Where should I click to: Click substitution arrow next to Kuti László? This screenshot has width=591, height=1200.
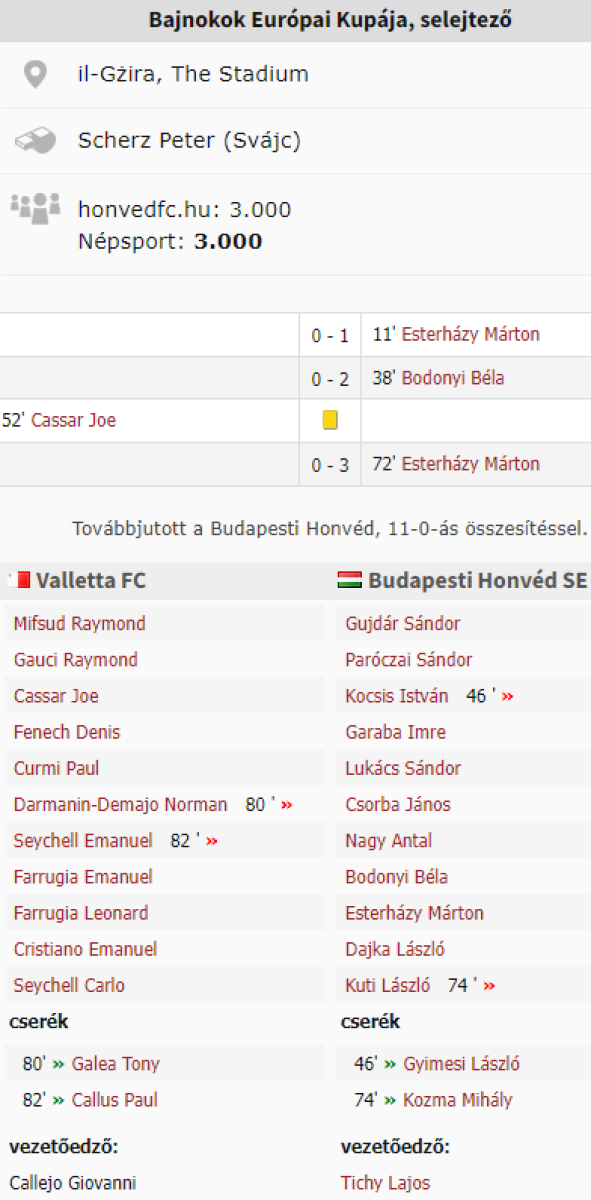tap(489, 986)
